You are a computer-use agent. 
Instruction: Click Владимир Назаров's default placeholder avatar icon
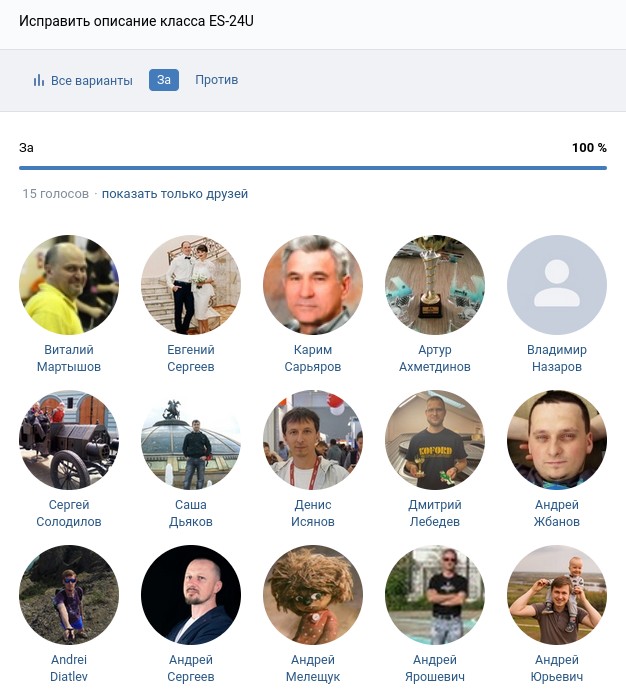click(556, 285)
